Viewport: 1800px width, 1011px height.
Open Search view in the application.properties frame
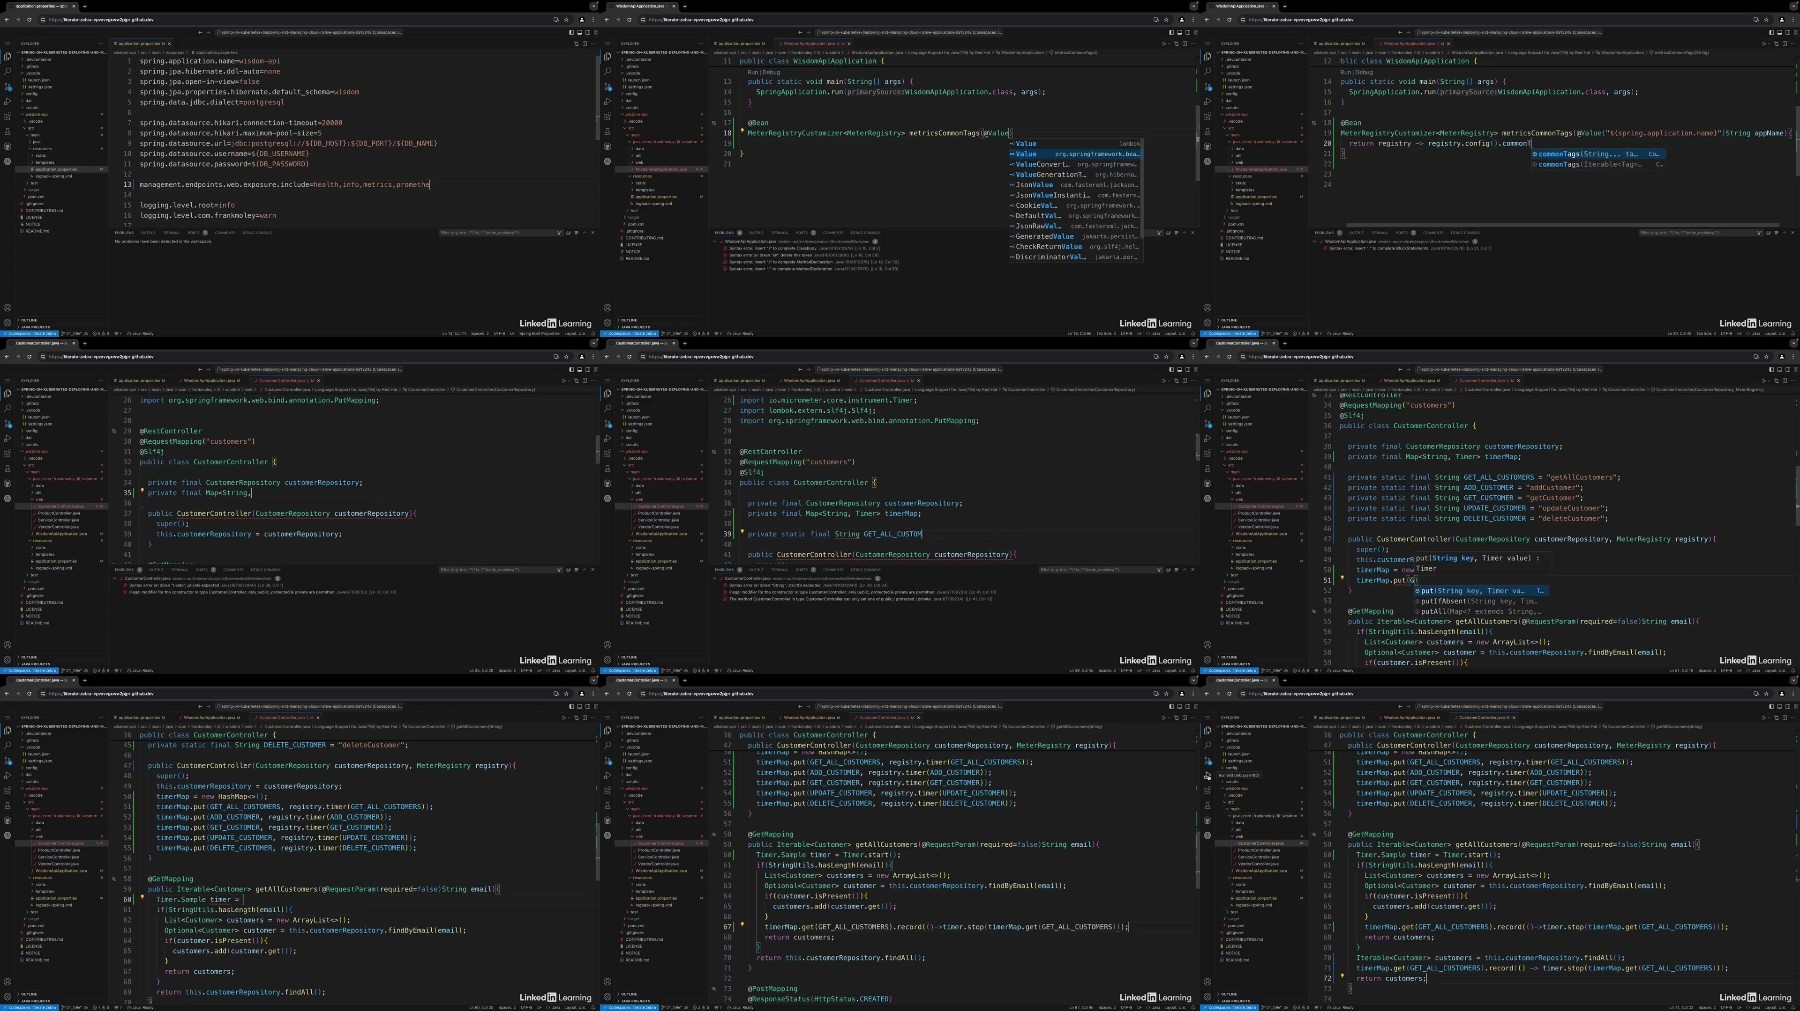pyautogui.click(x=8, y=71)
